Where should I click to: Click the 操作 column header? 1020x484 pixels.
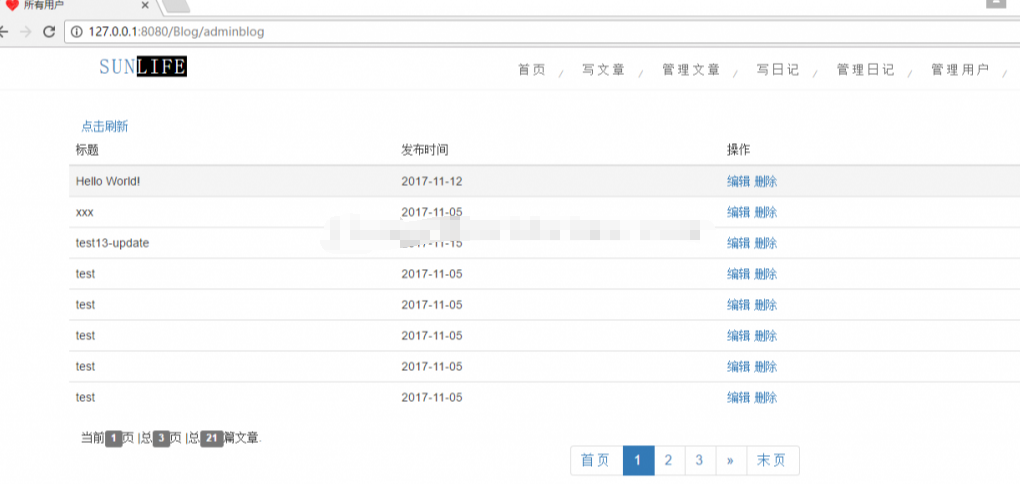click(738, 150)
